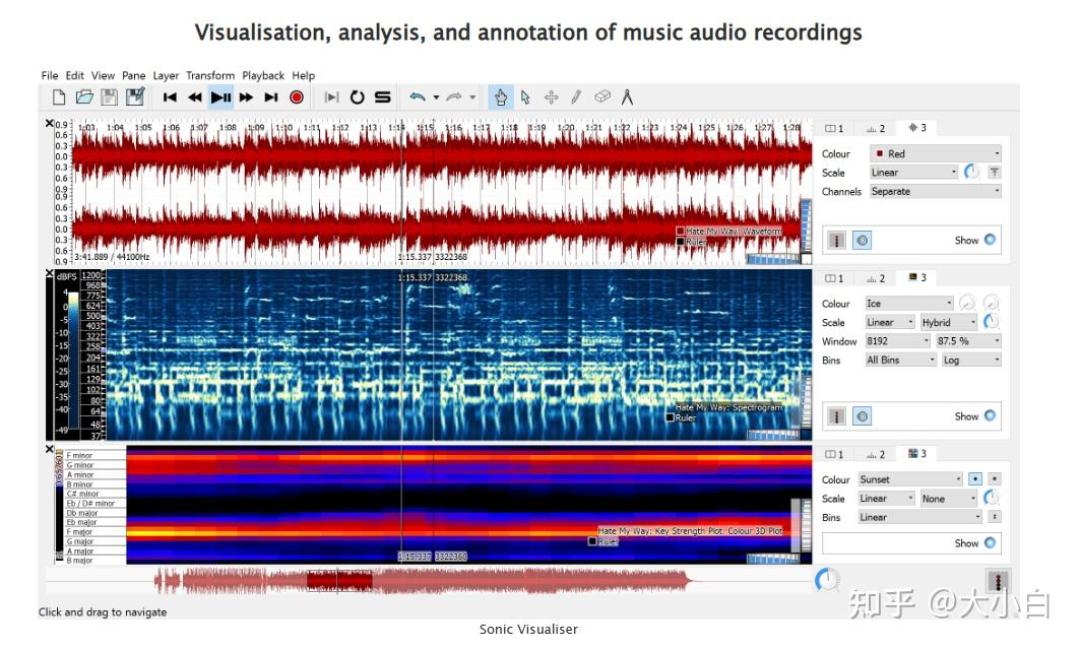Viewport: 1080px width, 649px height.
Task: Adjust the playback speed dial beside the overview
Action: pos(826,579)
